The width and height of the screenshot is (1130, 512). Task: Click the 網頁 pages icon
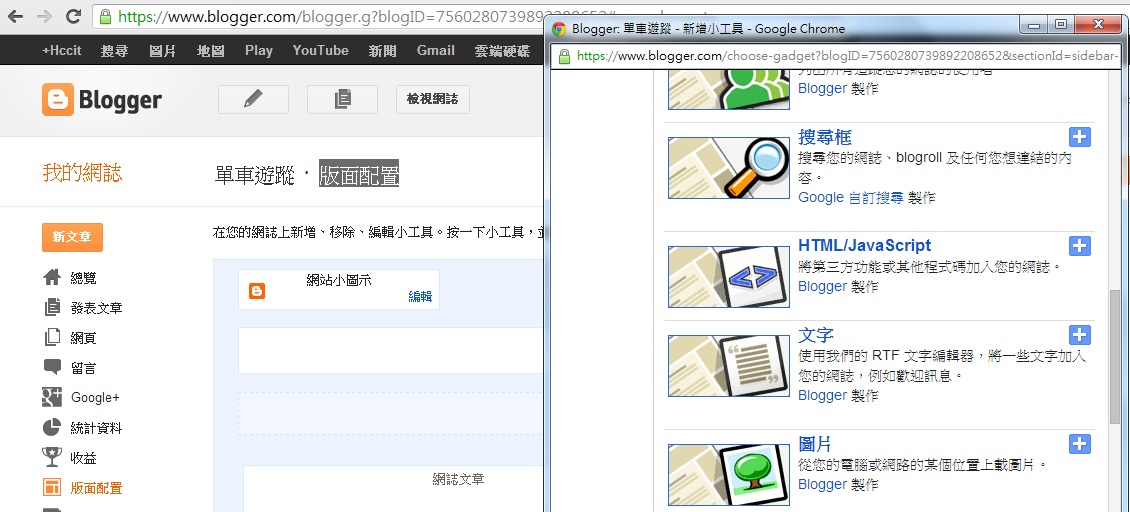[x=52, y=337]
